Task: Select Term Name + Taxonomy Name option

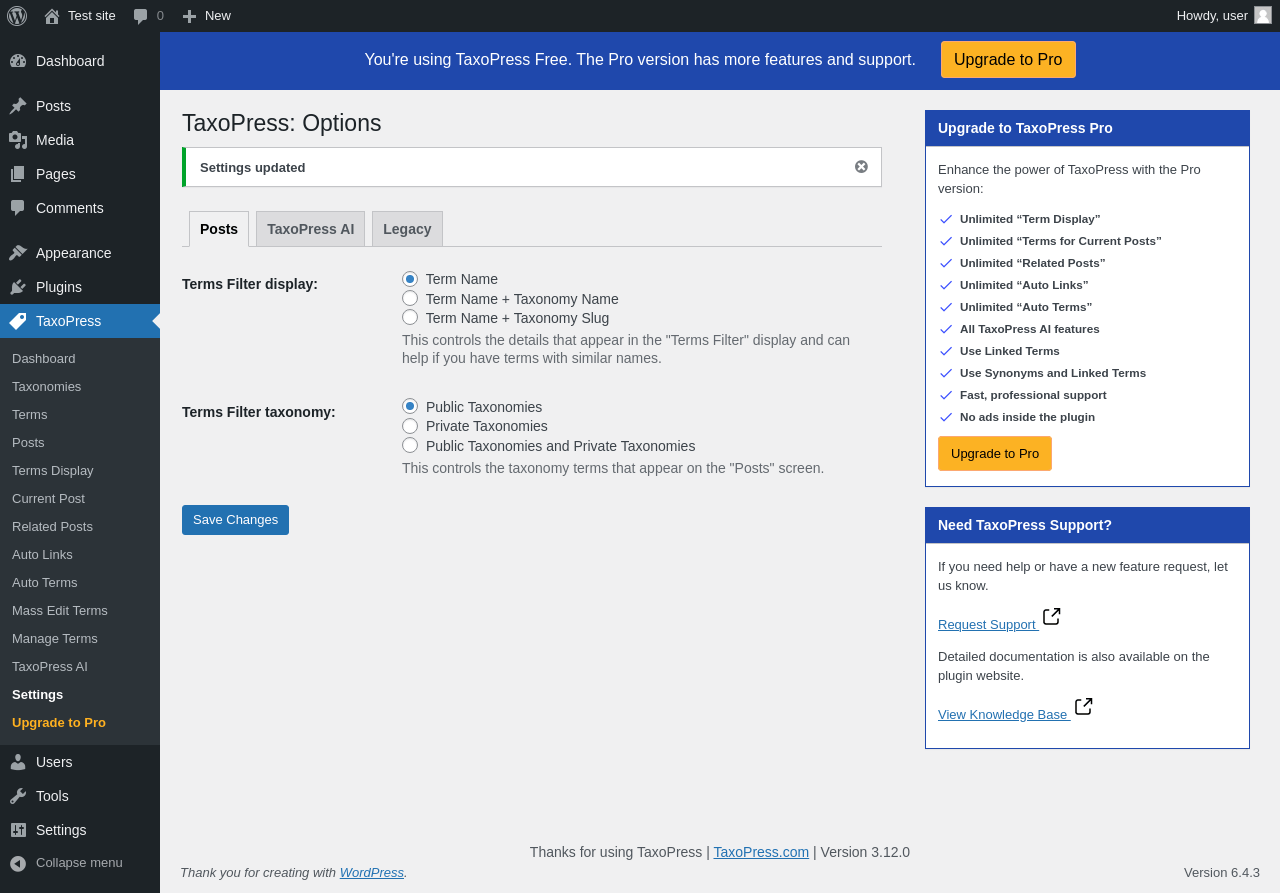Action: pyautogui.click(x=410, y=298)
